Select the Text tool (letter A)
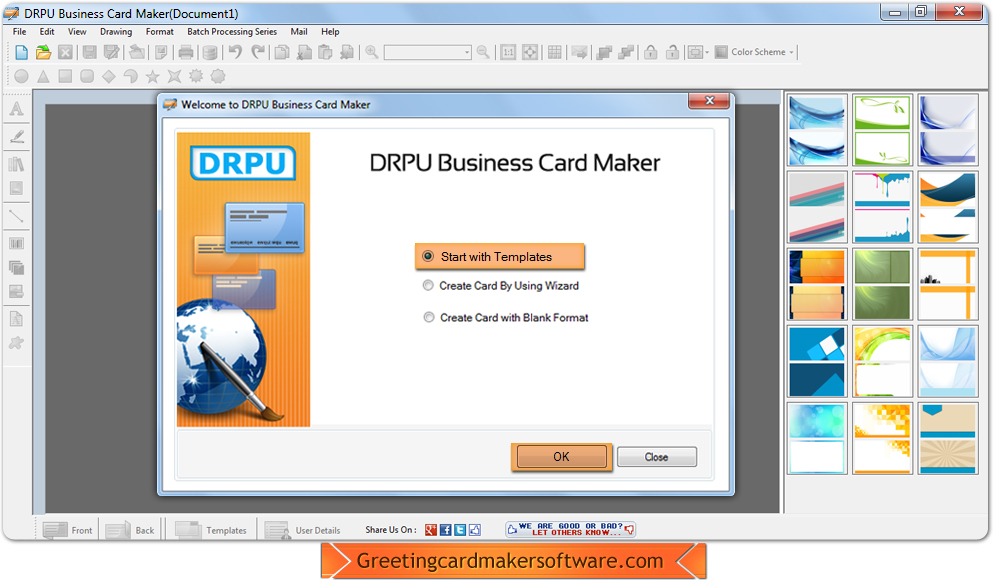This screenshot has height=580, width=993. [16, 108]
